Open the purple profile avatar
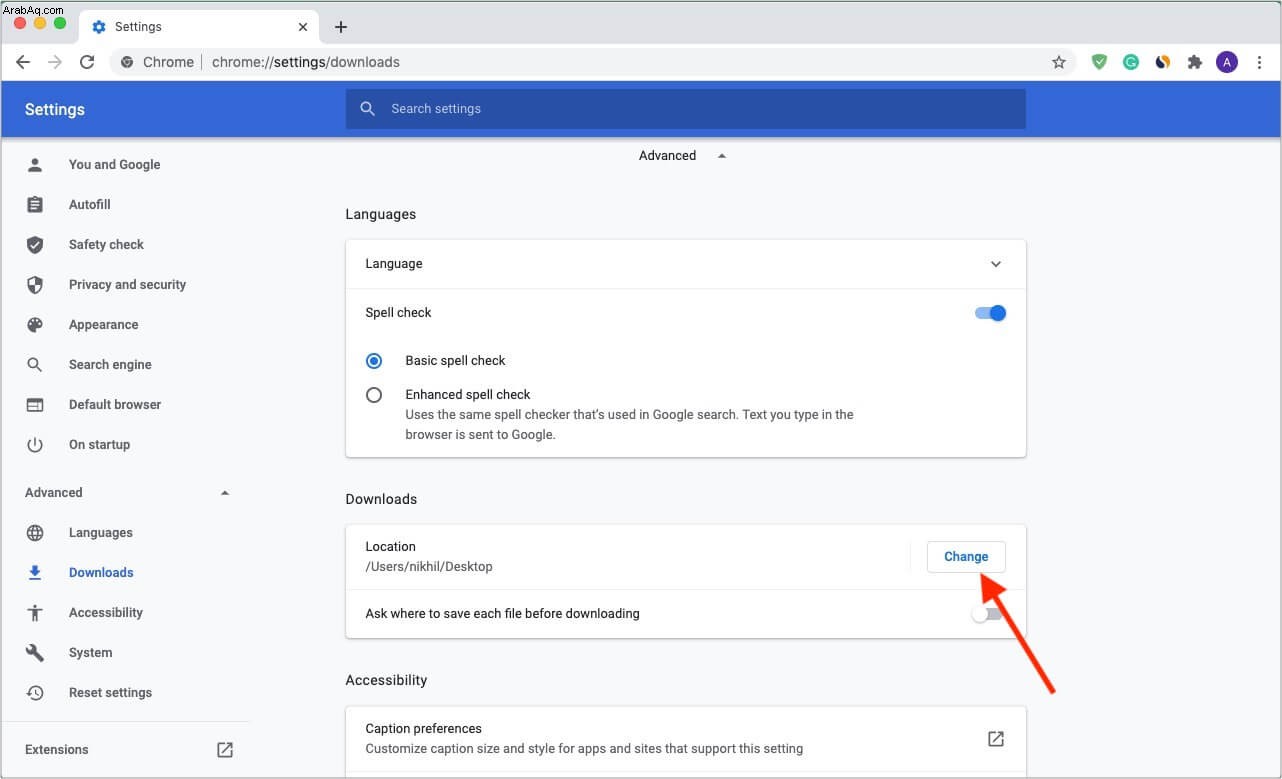The height and width of the screenshot is (779, 1282). 1227,62
